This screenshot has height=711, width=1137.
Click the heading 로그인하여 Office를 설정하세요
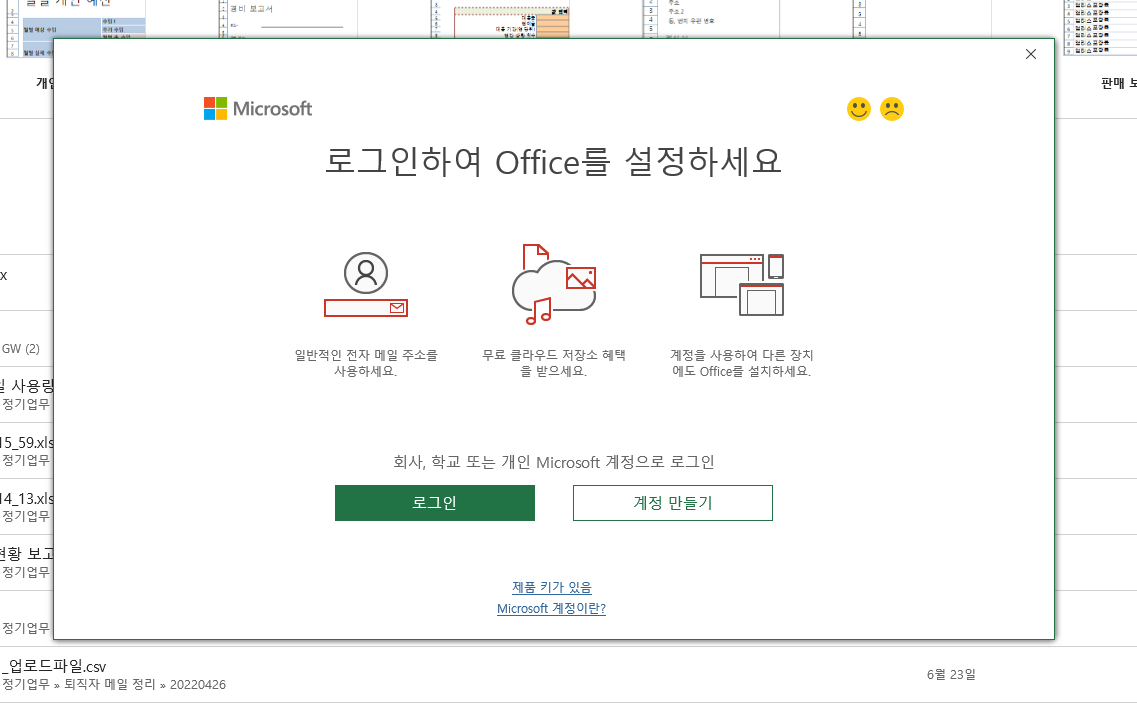(x=553, y=161)
